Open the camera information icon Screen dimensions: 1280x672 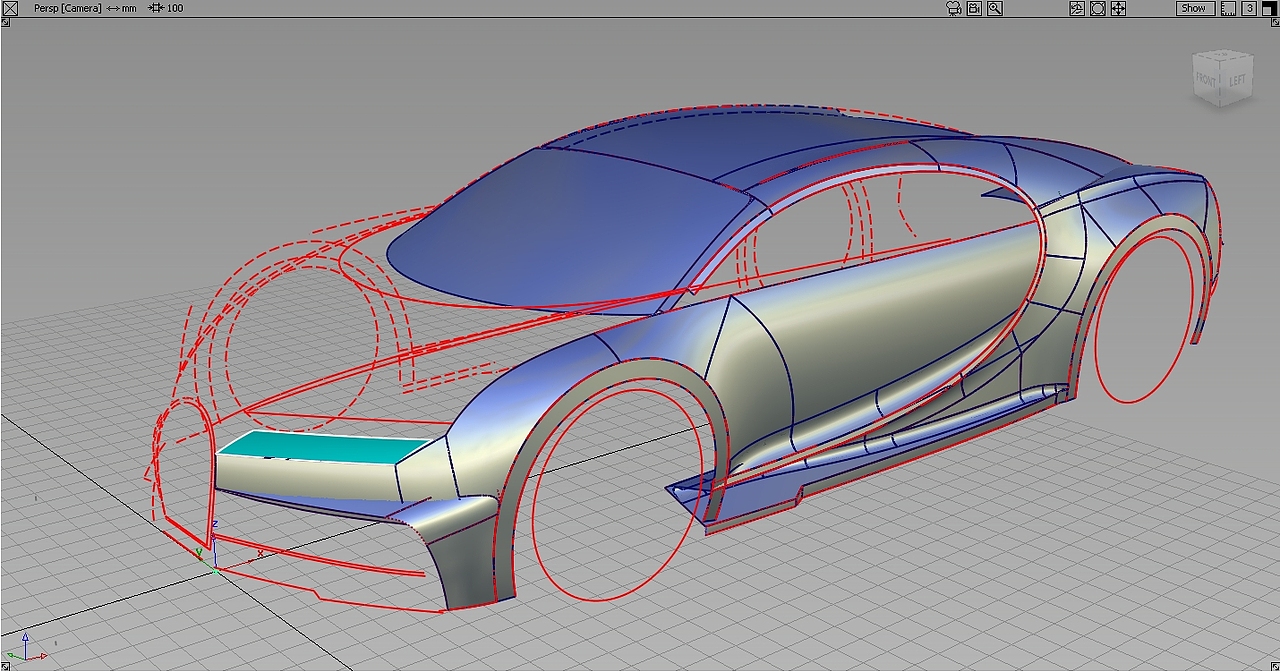click(x=974, y=8)
